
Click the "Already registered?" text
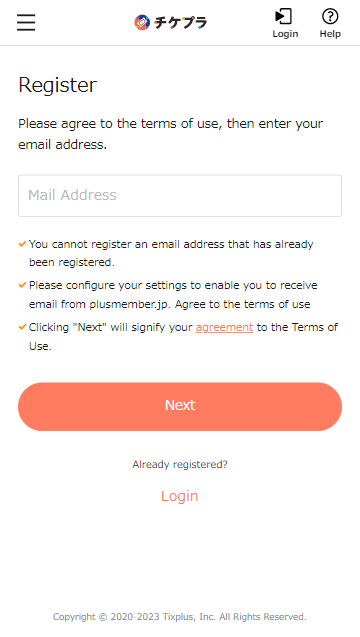180,464
